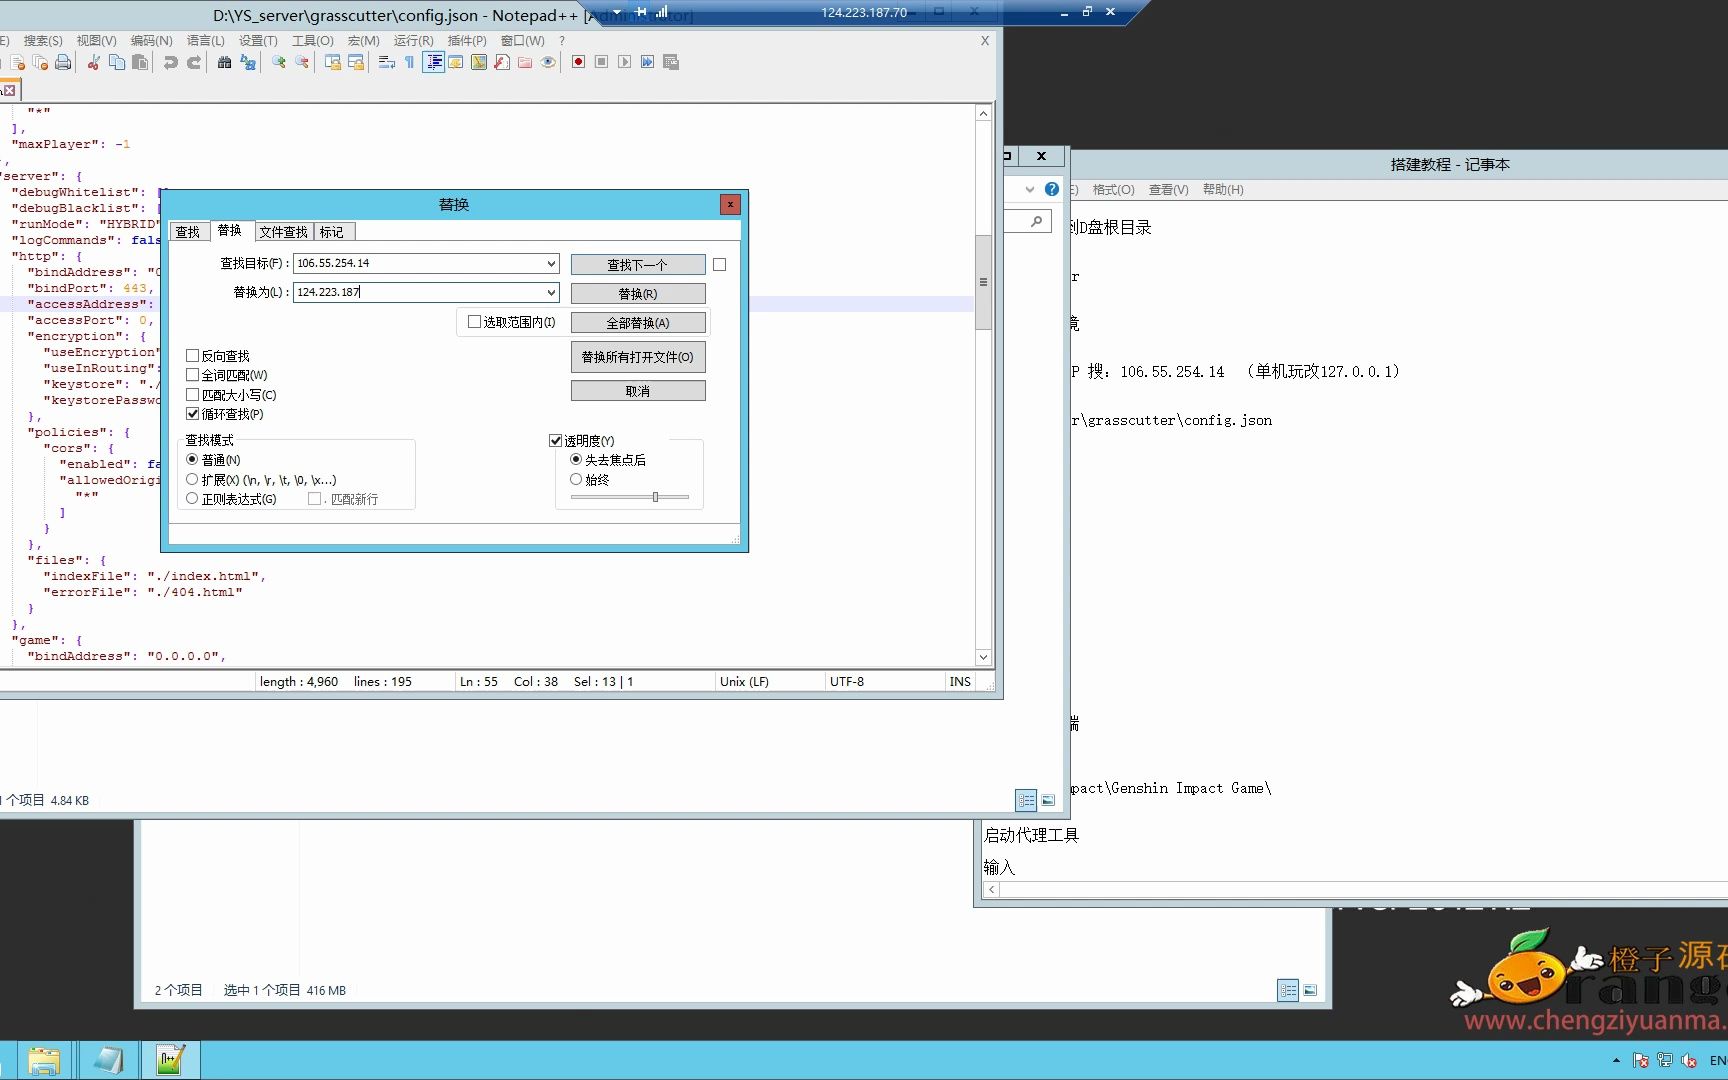Enable the 选取范围内 checkbox
1728x1080 pixels.
click(x=475, y=322)
